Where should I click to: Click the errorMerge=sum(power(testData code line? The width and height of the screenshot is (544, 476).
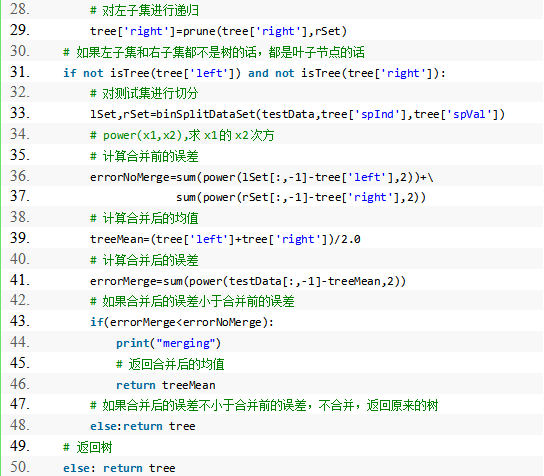pos(248,281)
